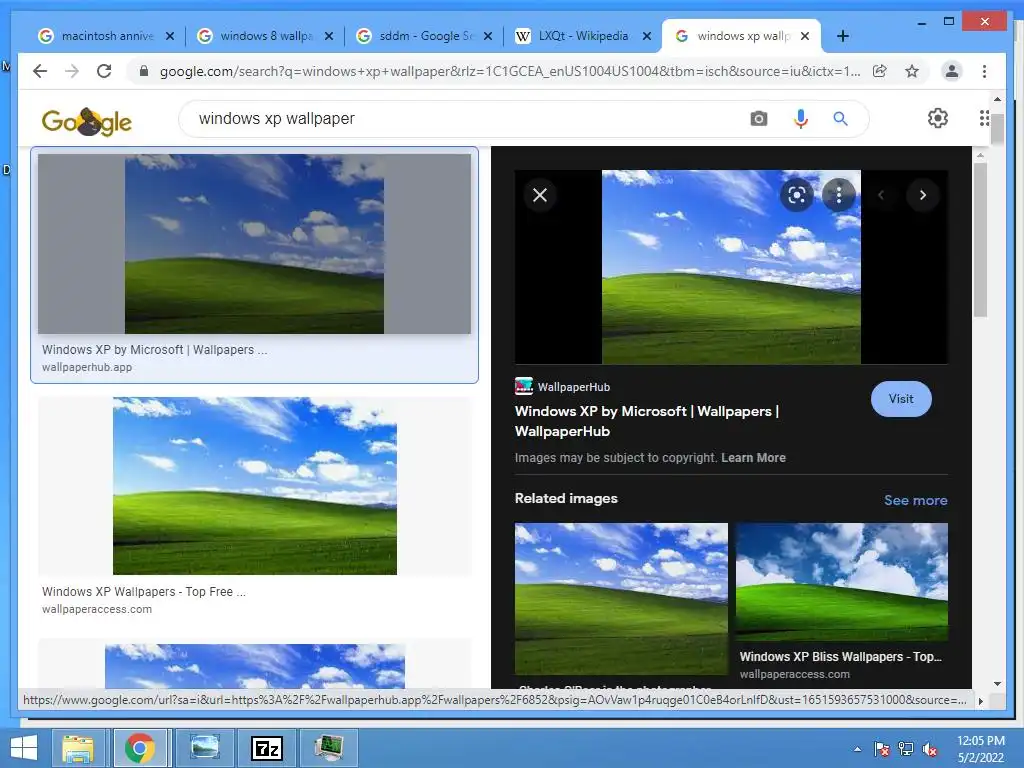Open left related Bliss image
Screen dimensions: 1024x768
pos(621,598)
